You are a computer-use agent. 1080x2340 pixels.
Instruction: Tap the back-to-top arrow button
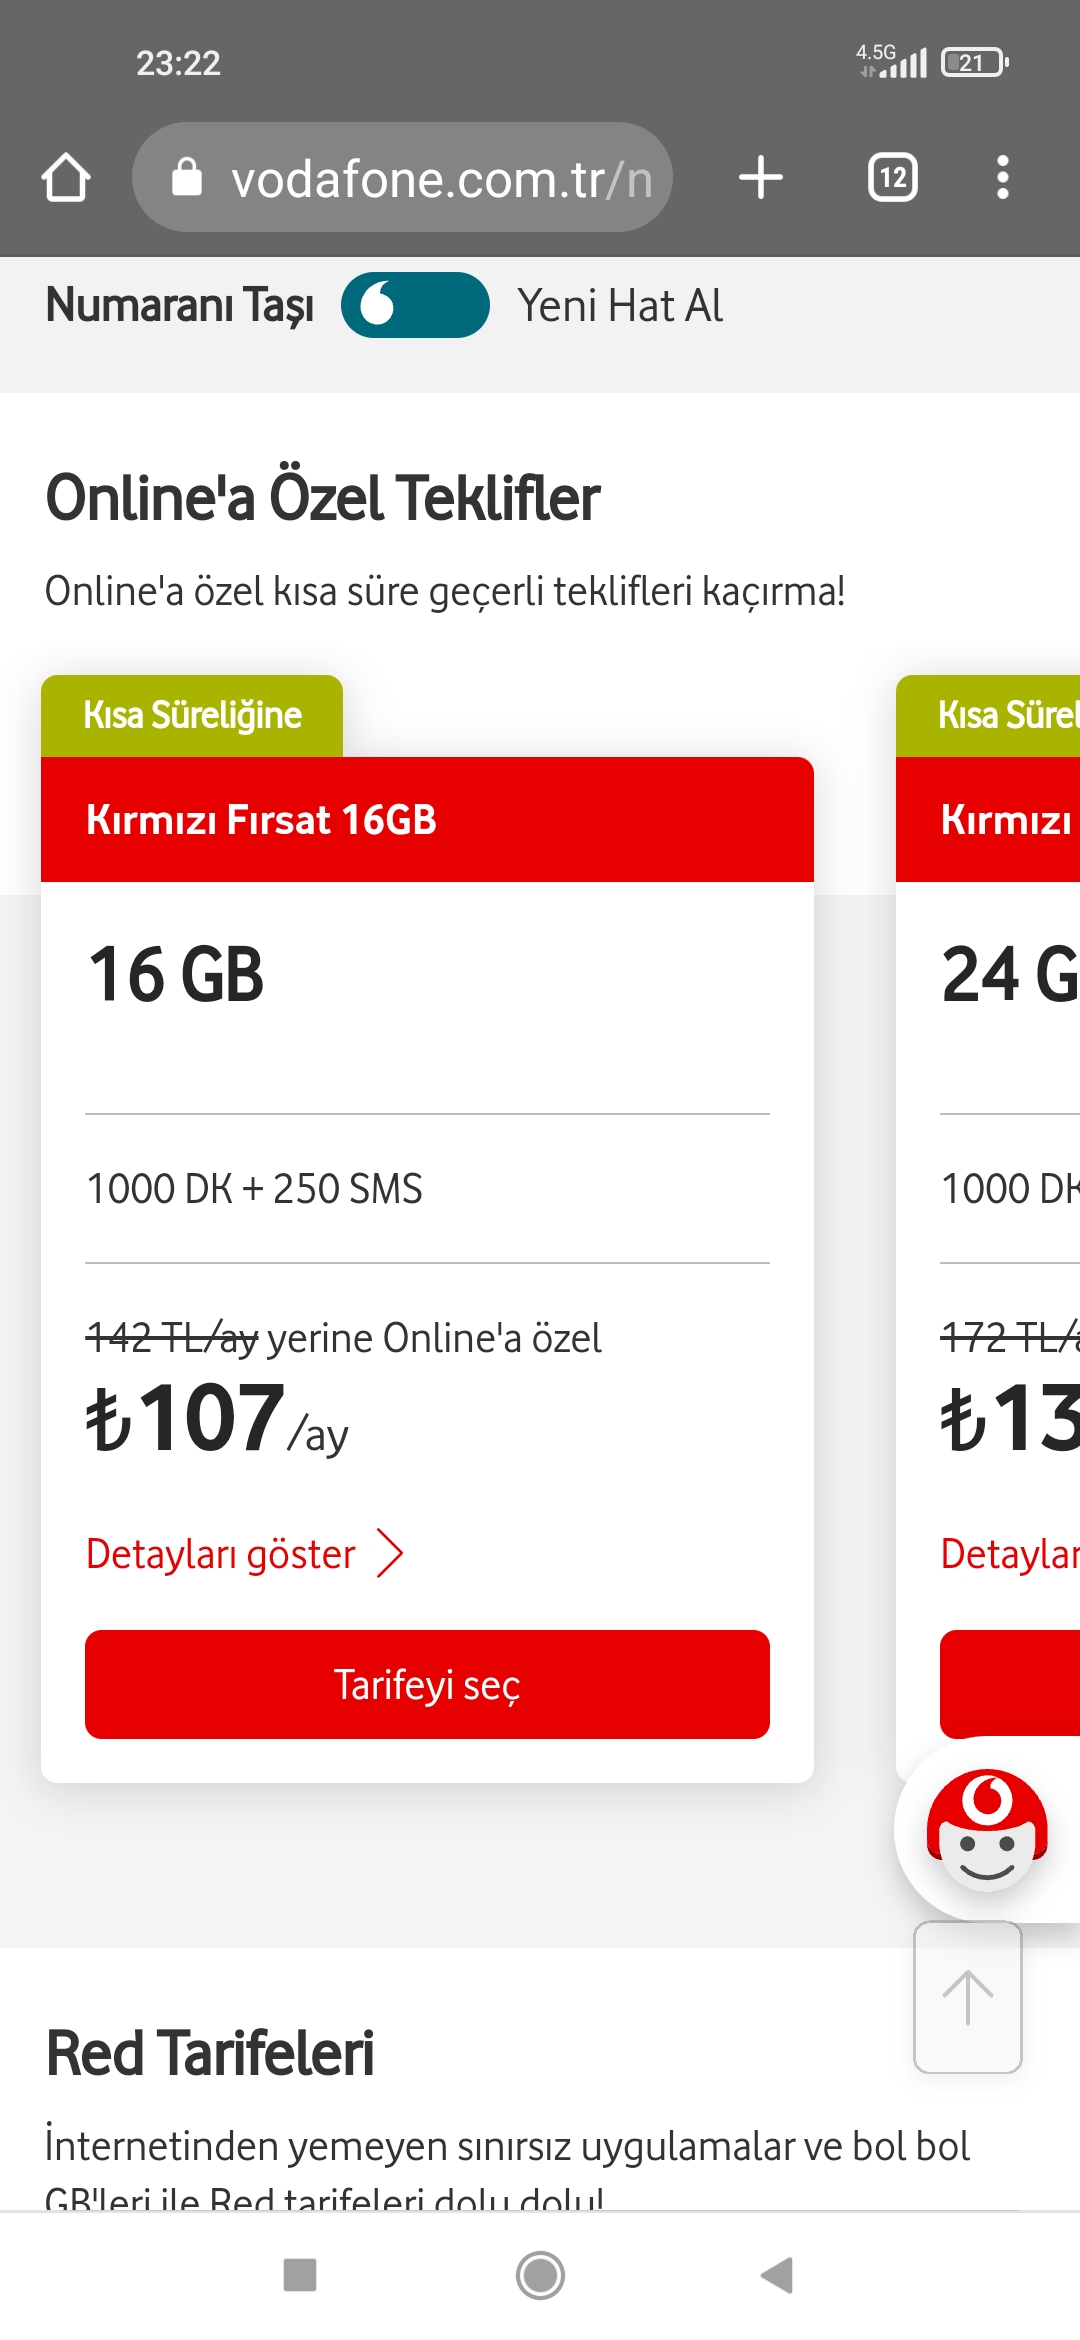coord(968,1998)
